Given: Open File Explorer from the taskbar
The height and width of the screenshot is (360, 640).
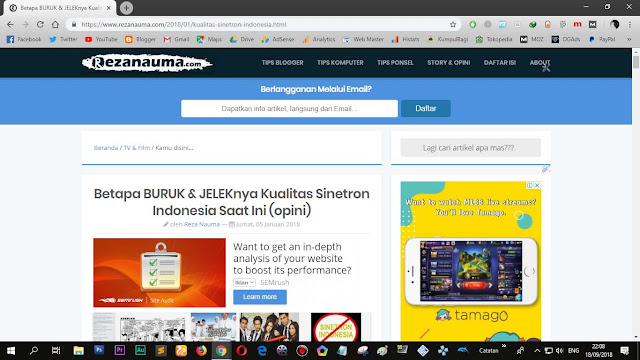Looking at the screenshot, I should coord(78,351).
